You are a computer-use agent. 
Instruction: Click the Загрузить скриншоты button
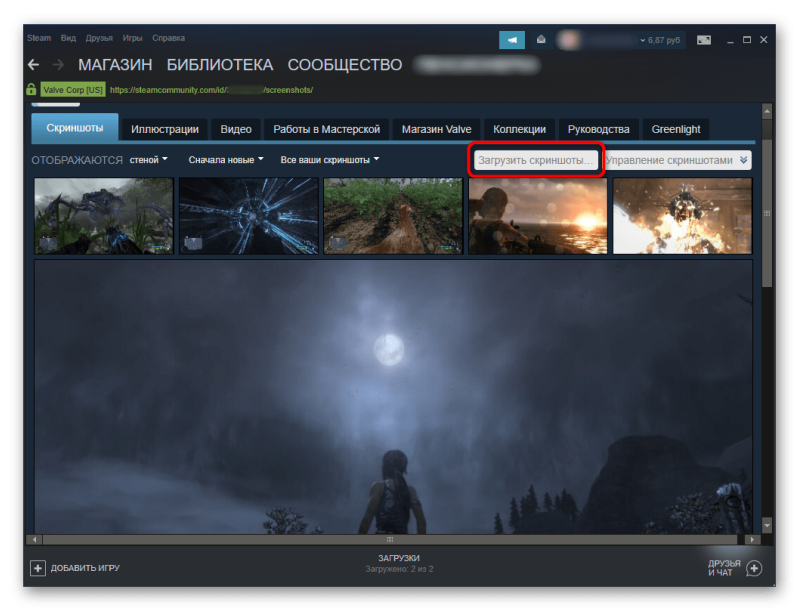[x=536, y=160]
